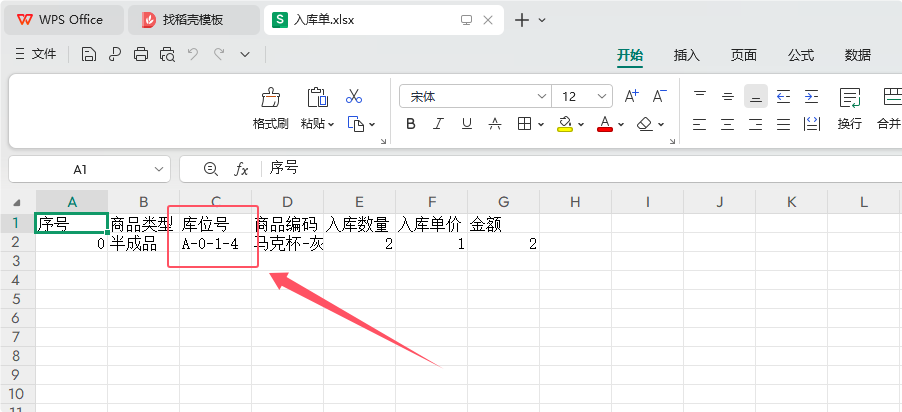Screen dimensions: 902x412
Task: Toggle Strikethrough formatting
Action: coord(495,124)
